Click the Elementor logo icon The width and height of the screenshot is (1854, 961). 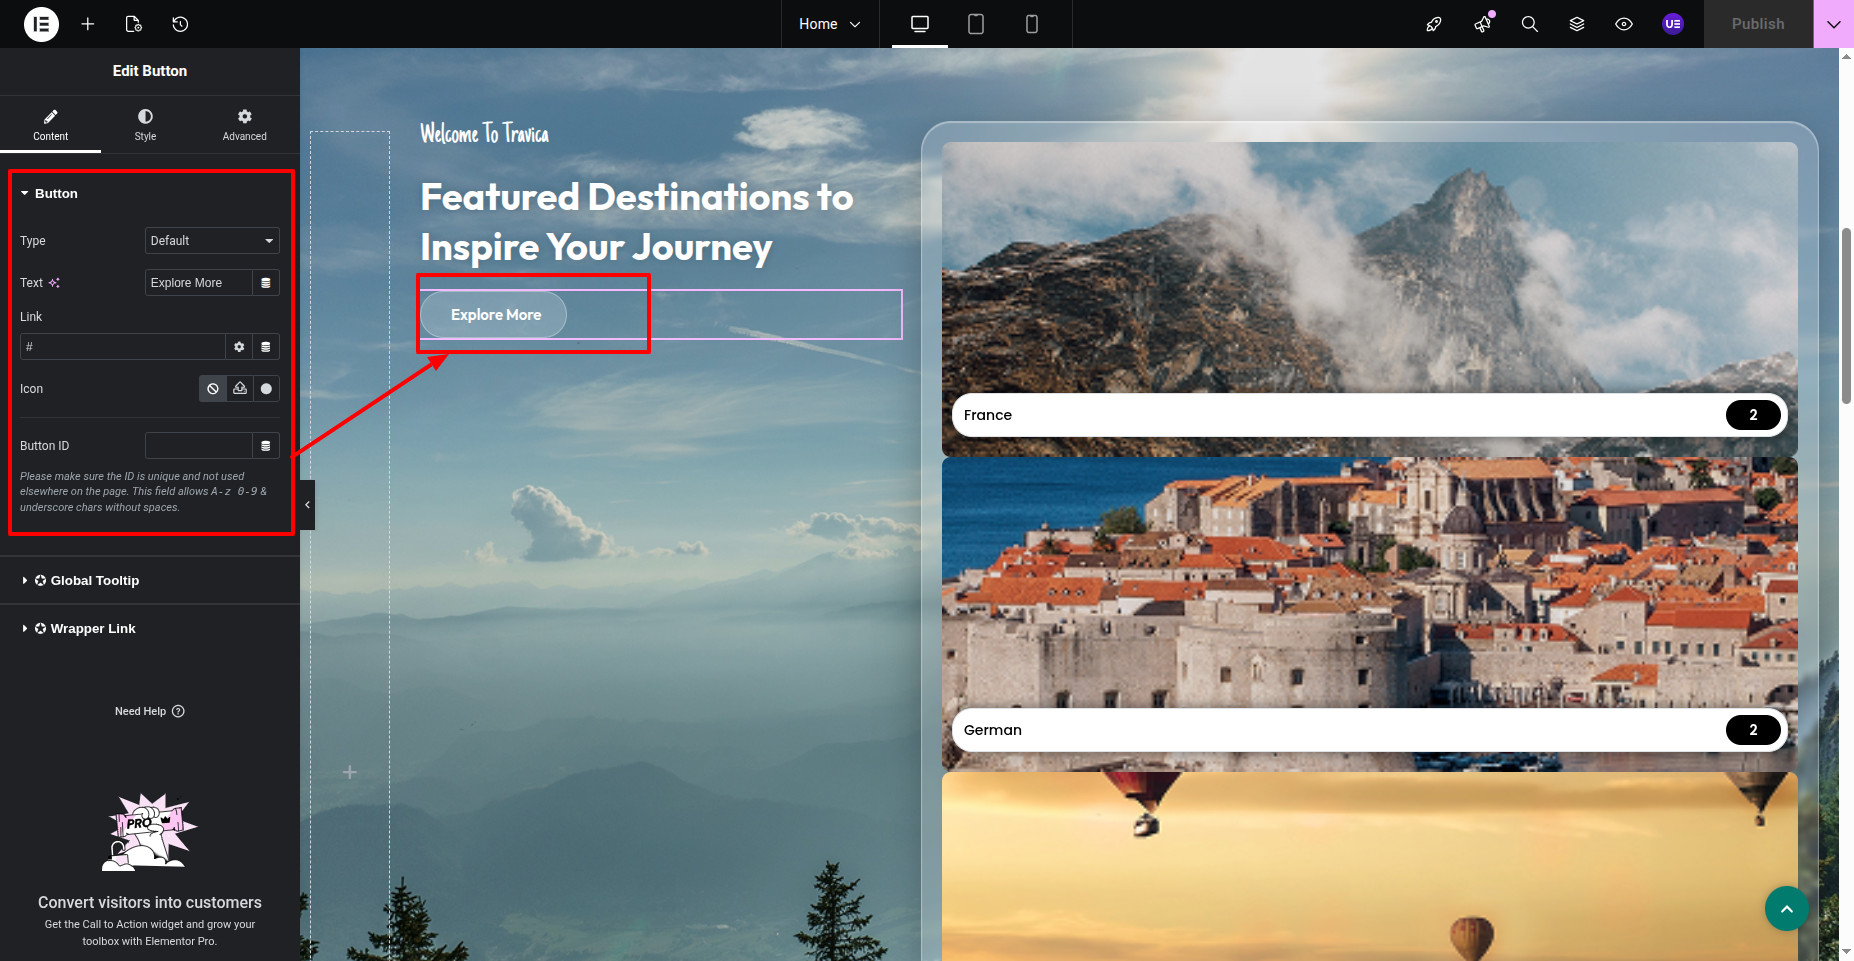pyautogui.click(x=41, y=24)
